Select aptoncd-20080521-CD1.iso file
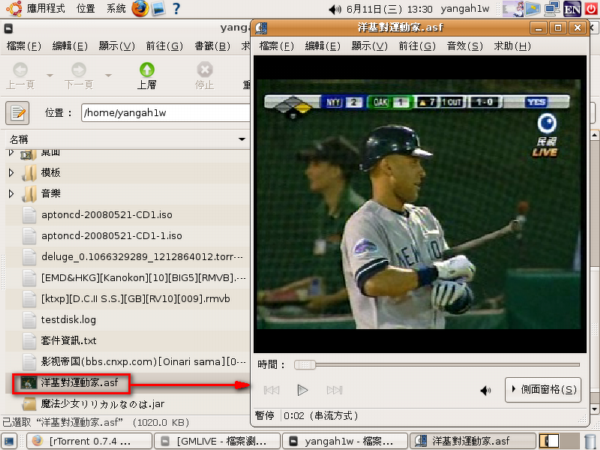The height and width of the screenshot is (450, 600). click(x=106, y=215)
